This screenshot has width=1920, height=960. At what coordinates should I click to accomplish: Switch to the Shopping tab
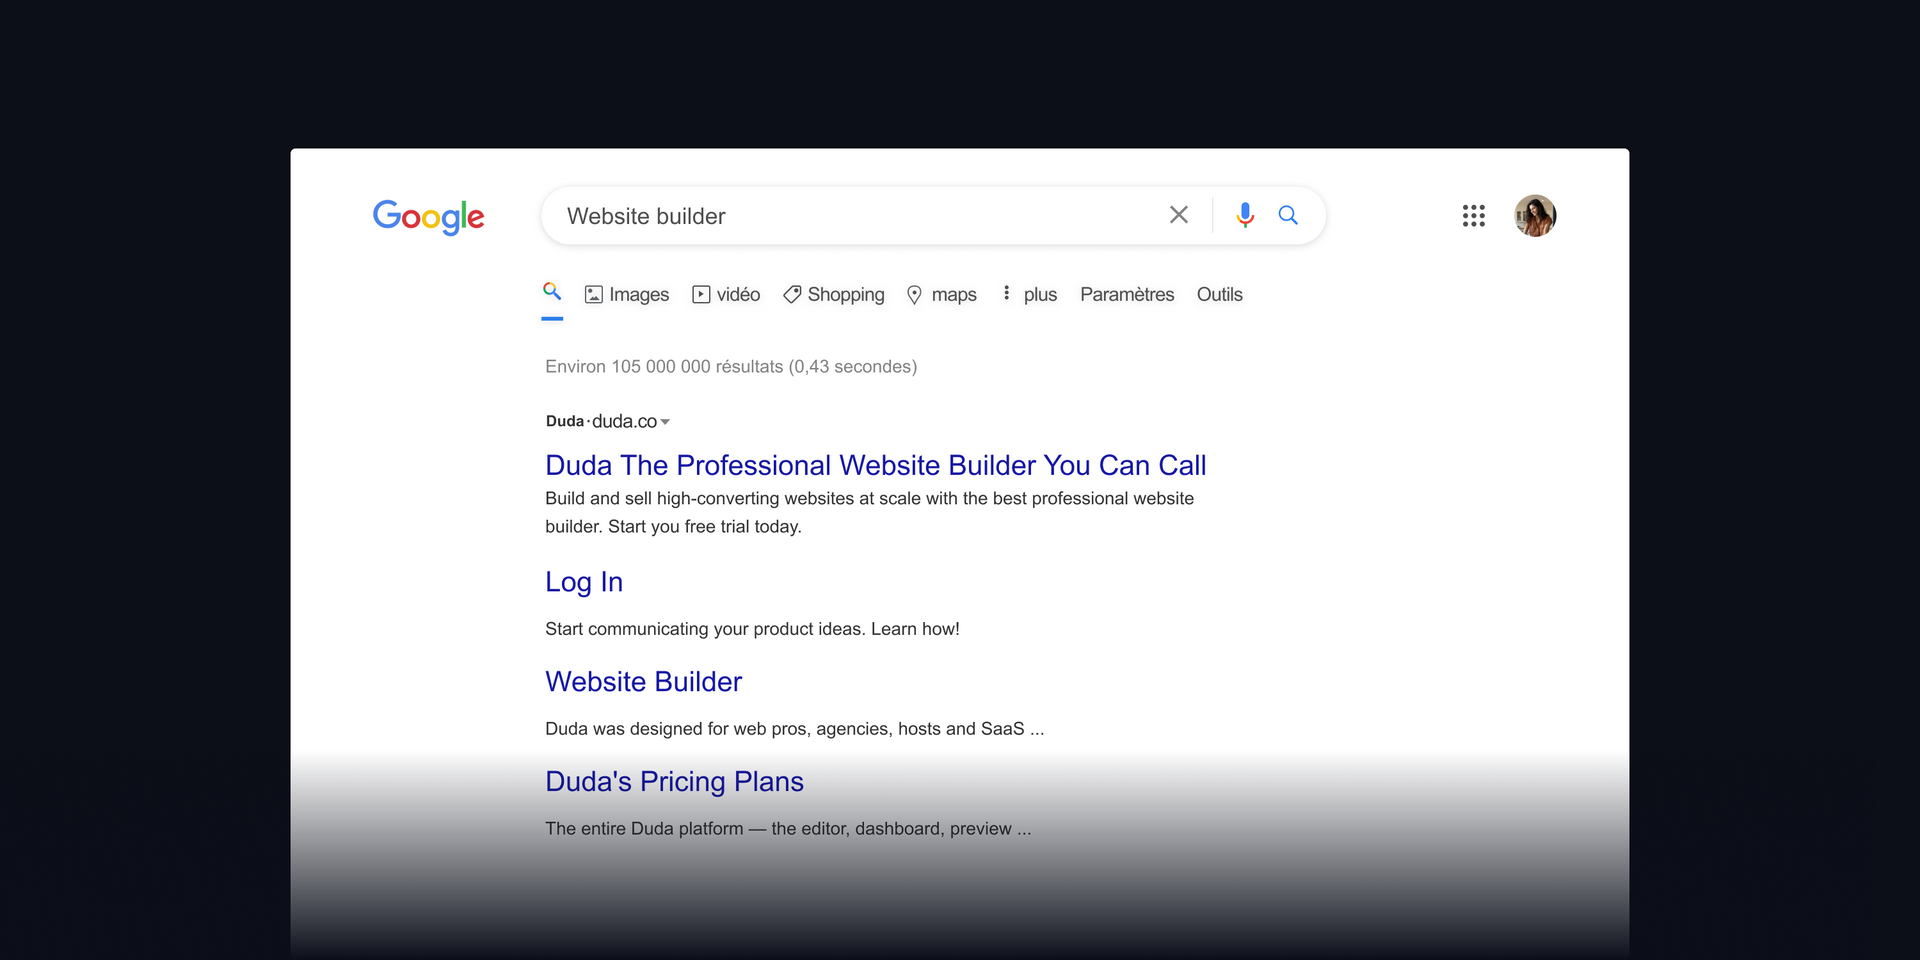pyautogui.click(x=834, y=295)
